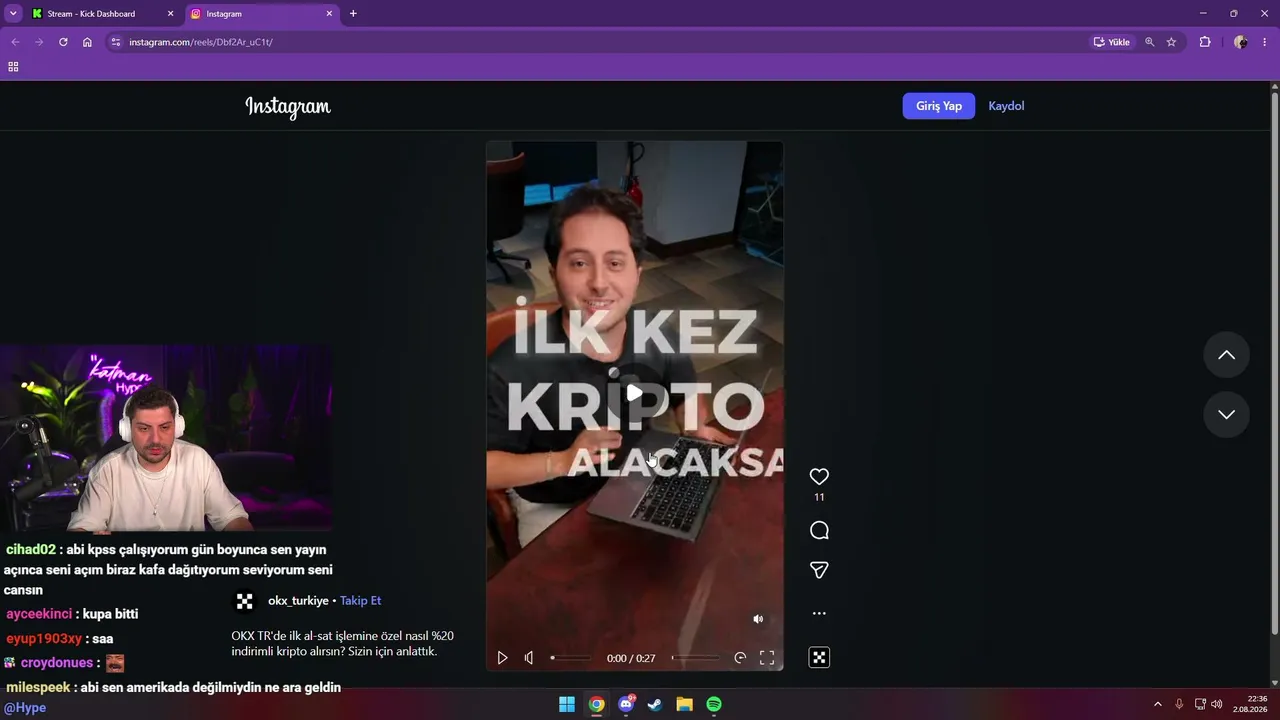Screen dimensions: 1280x720
Task: Click the Kaydol sign-up link
Action: 1006,106
